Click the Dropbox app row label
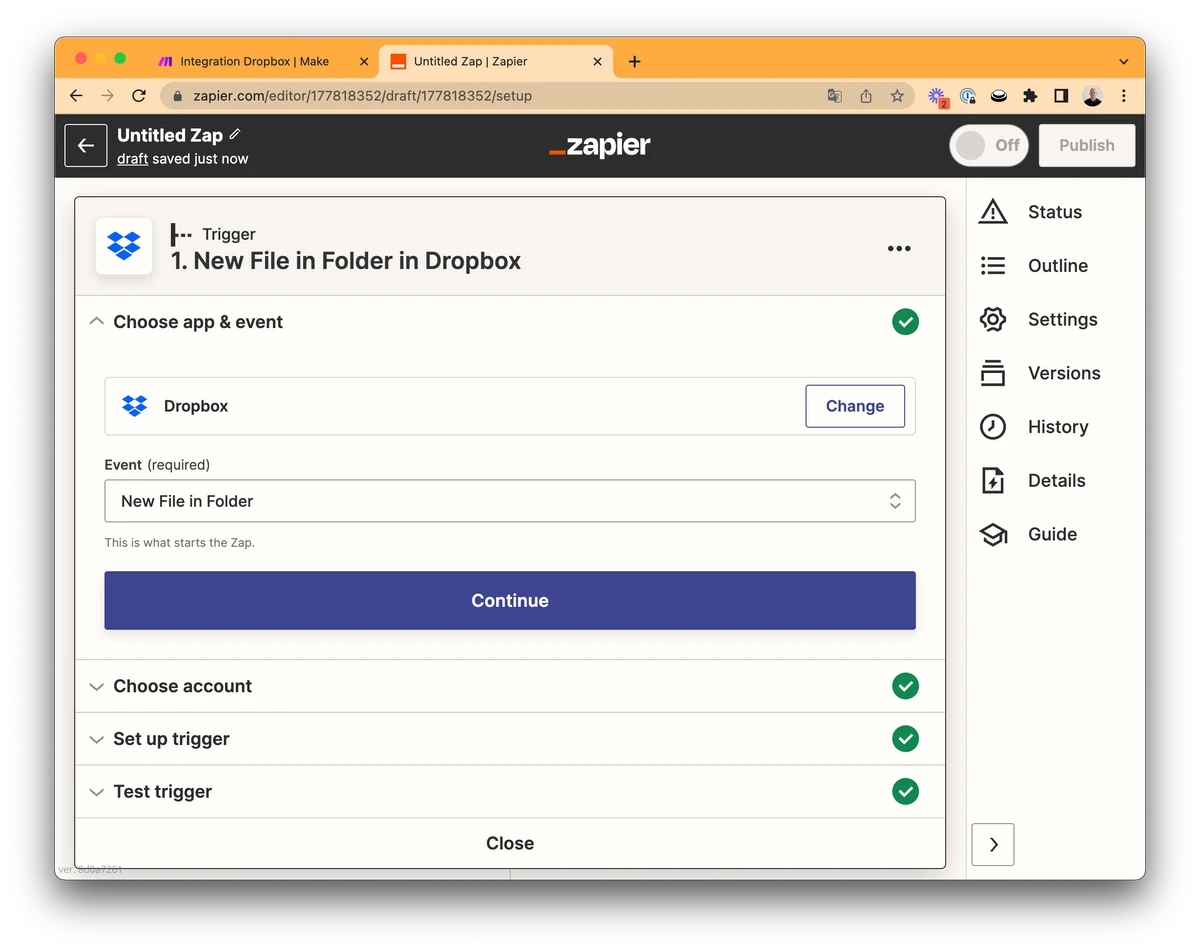 click(x=196, y=406)
